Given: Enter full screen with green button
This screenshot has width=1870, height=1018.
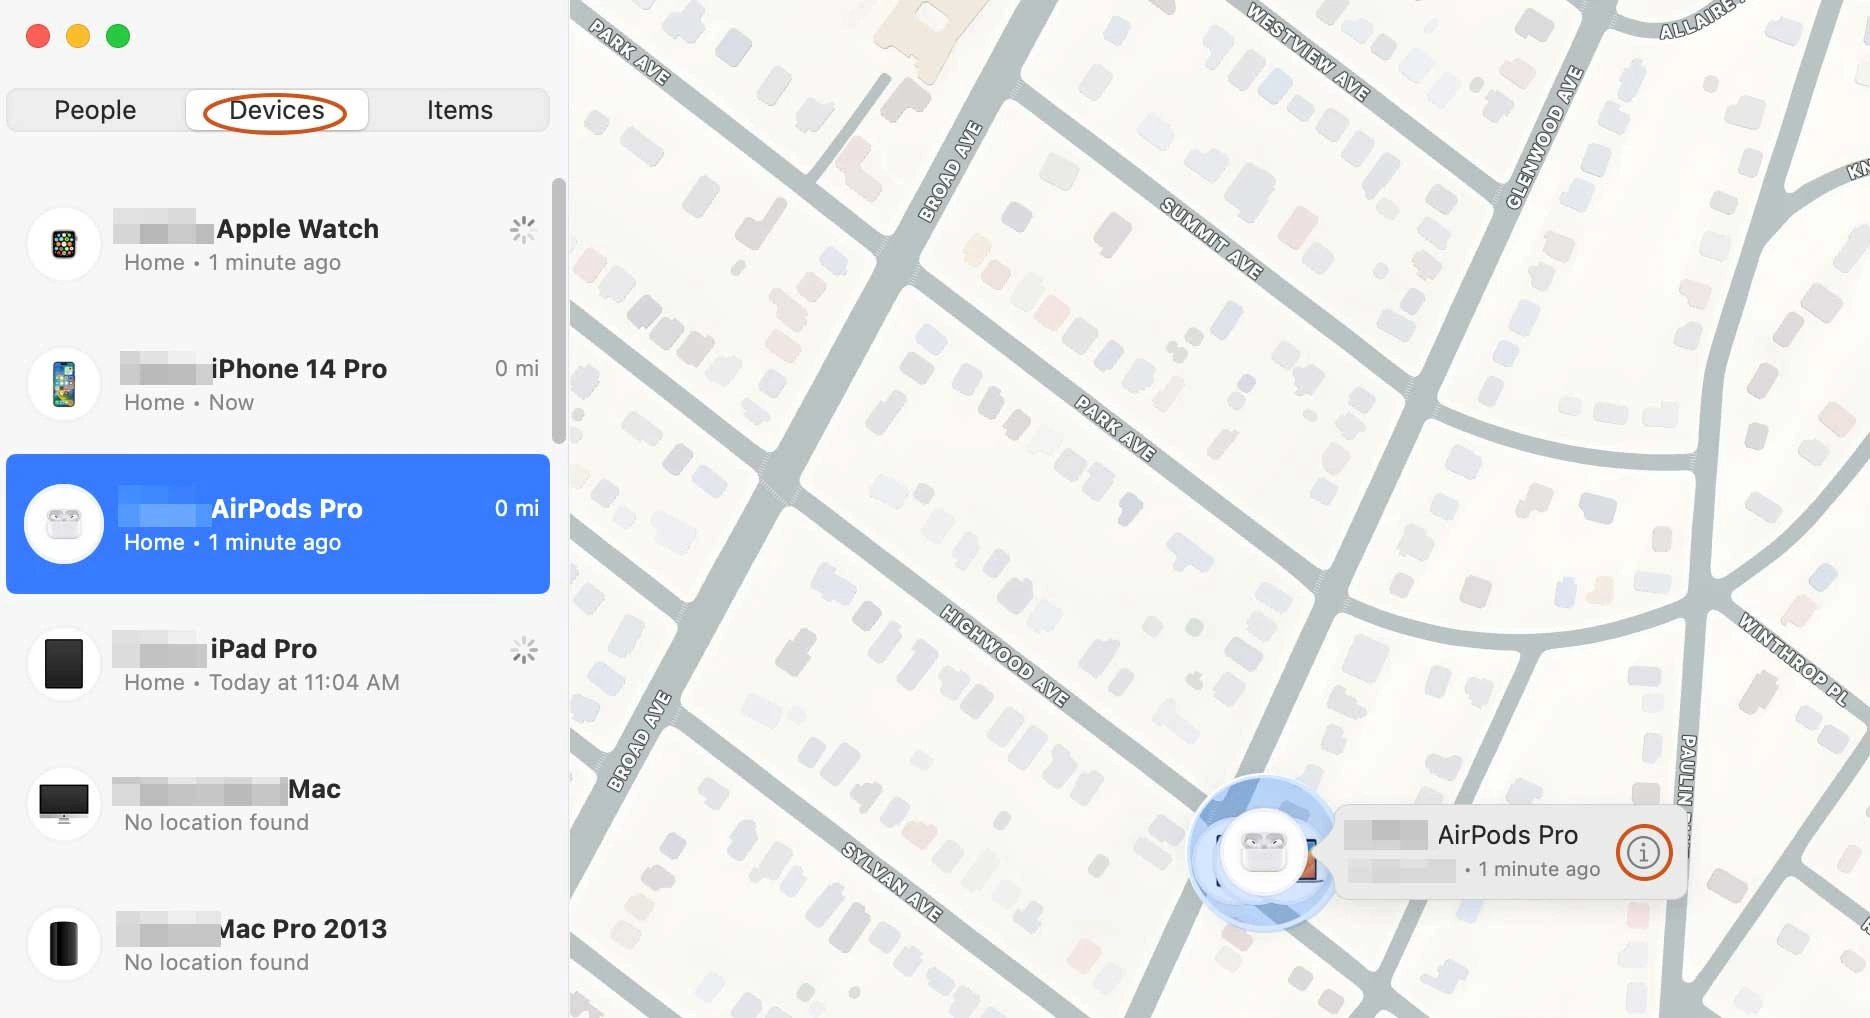Looking at the screenshot, I should pyautogui.click(x=118, y=36).
